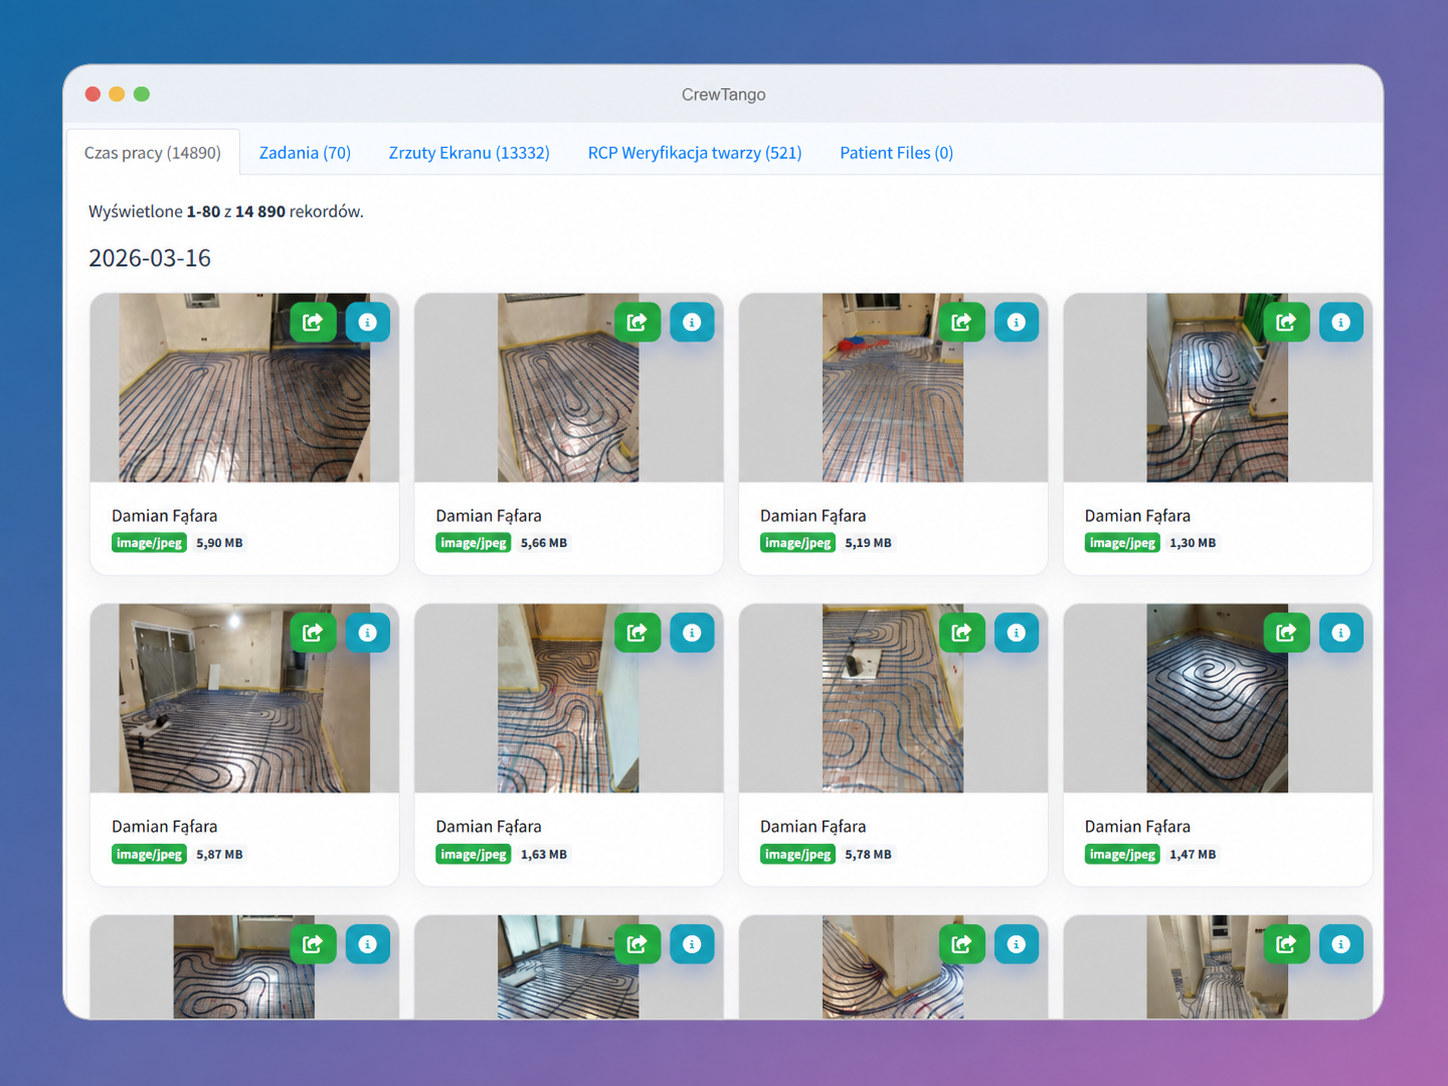The image size is (1448, 1086).
Task: Click the share icon on the 5,90 MB photo card
Action: [313, 322]
